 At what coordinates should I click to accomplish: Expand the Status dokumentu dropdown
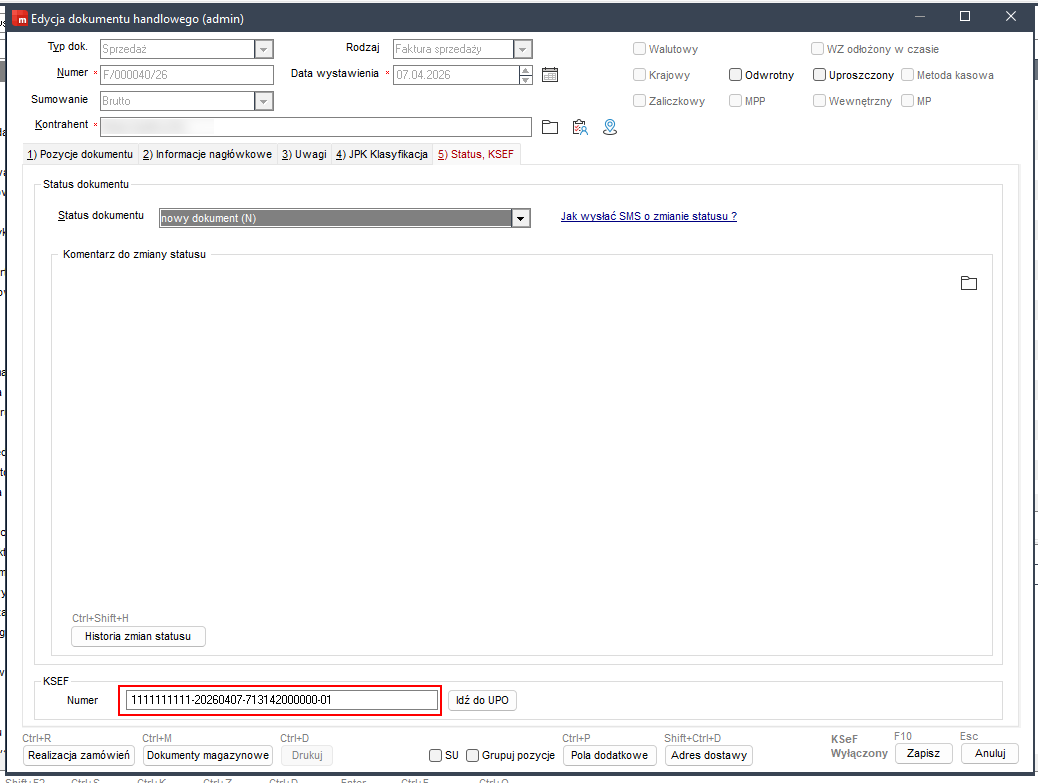[x=520, y=218]
